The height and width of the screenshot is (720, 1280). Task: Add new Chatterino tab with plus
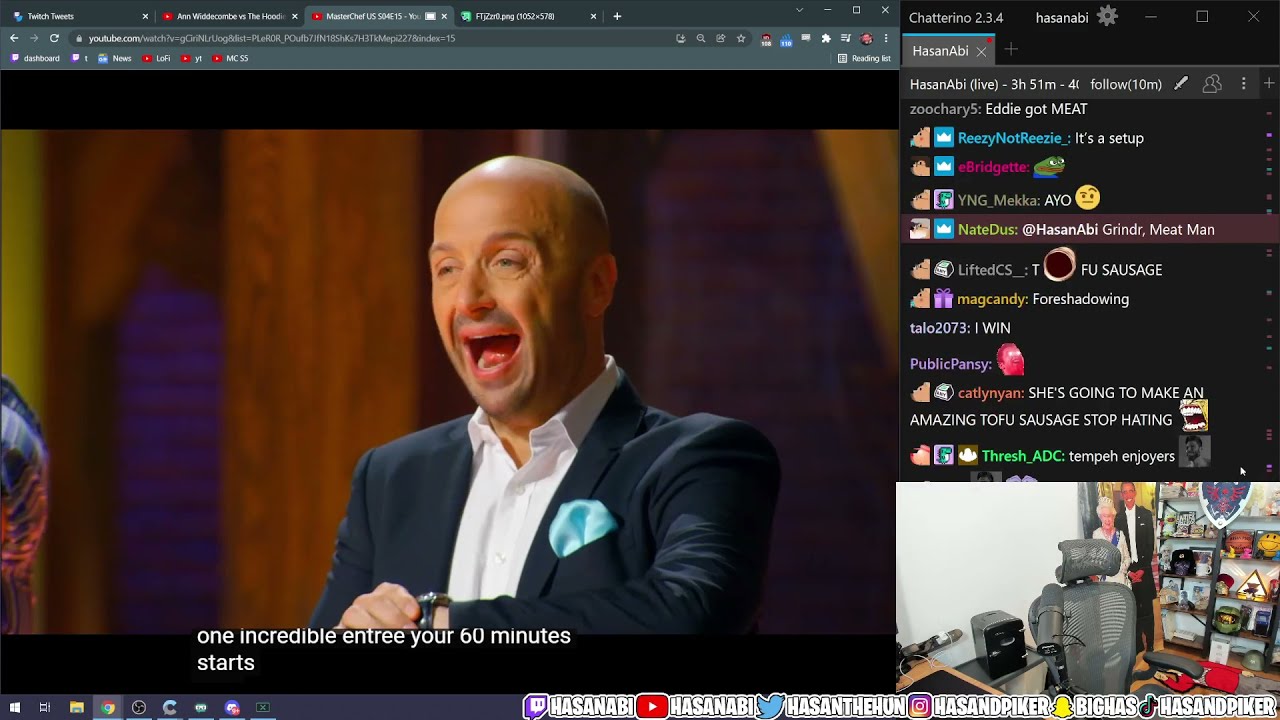click(x=1011, y=50)
